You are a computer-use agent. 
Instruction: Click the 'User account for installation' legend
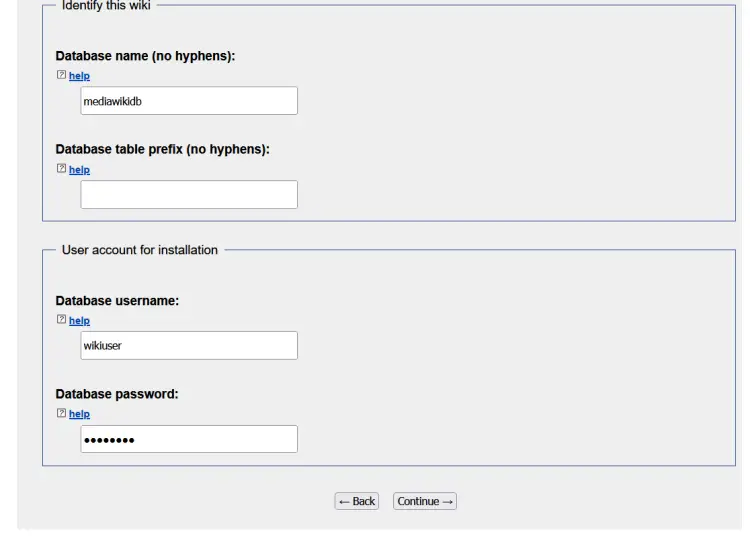tap(140, 250)
